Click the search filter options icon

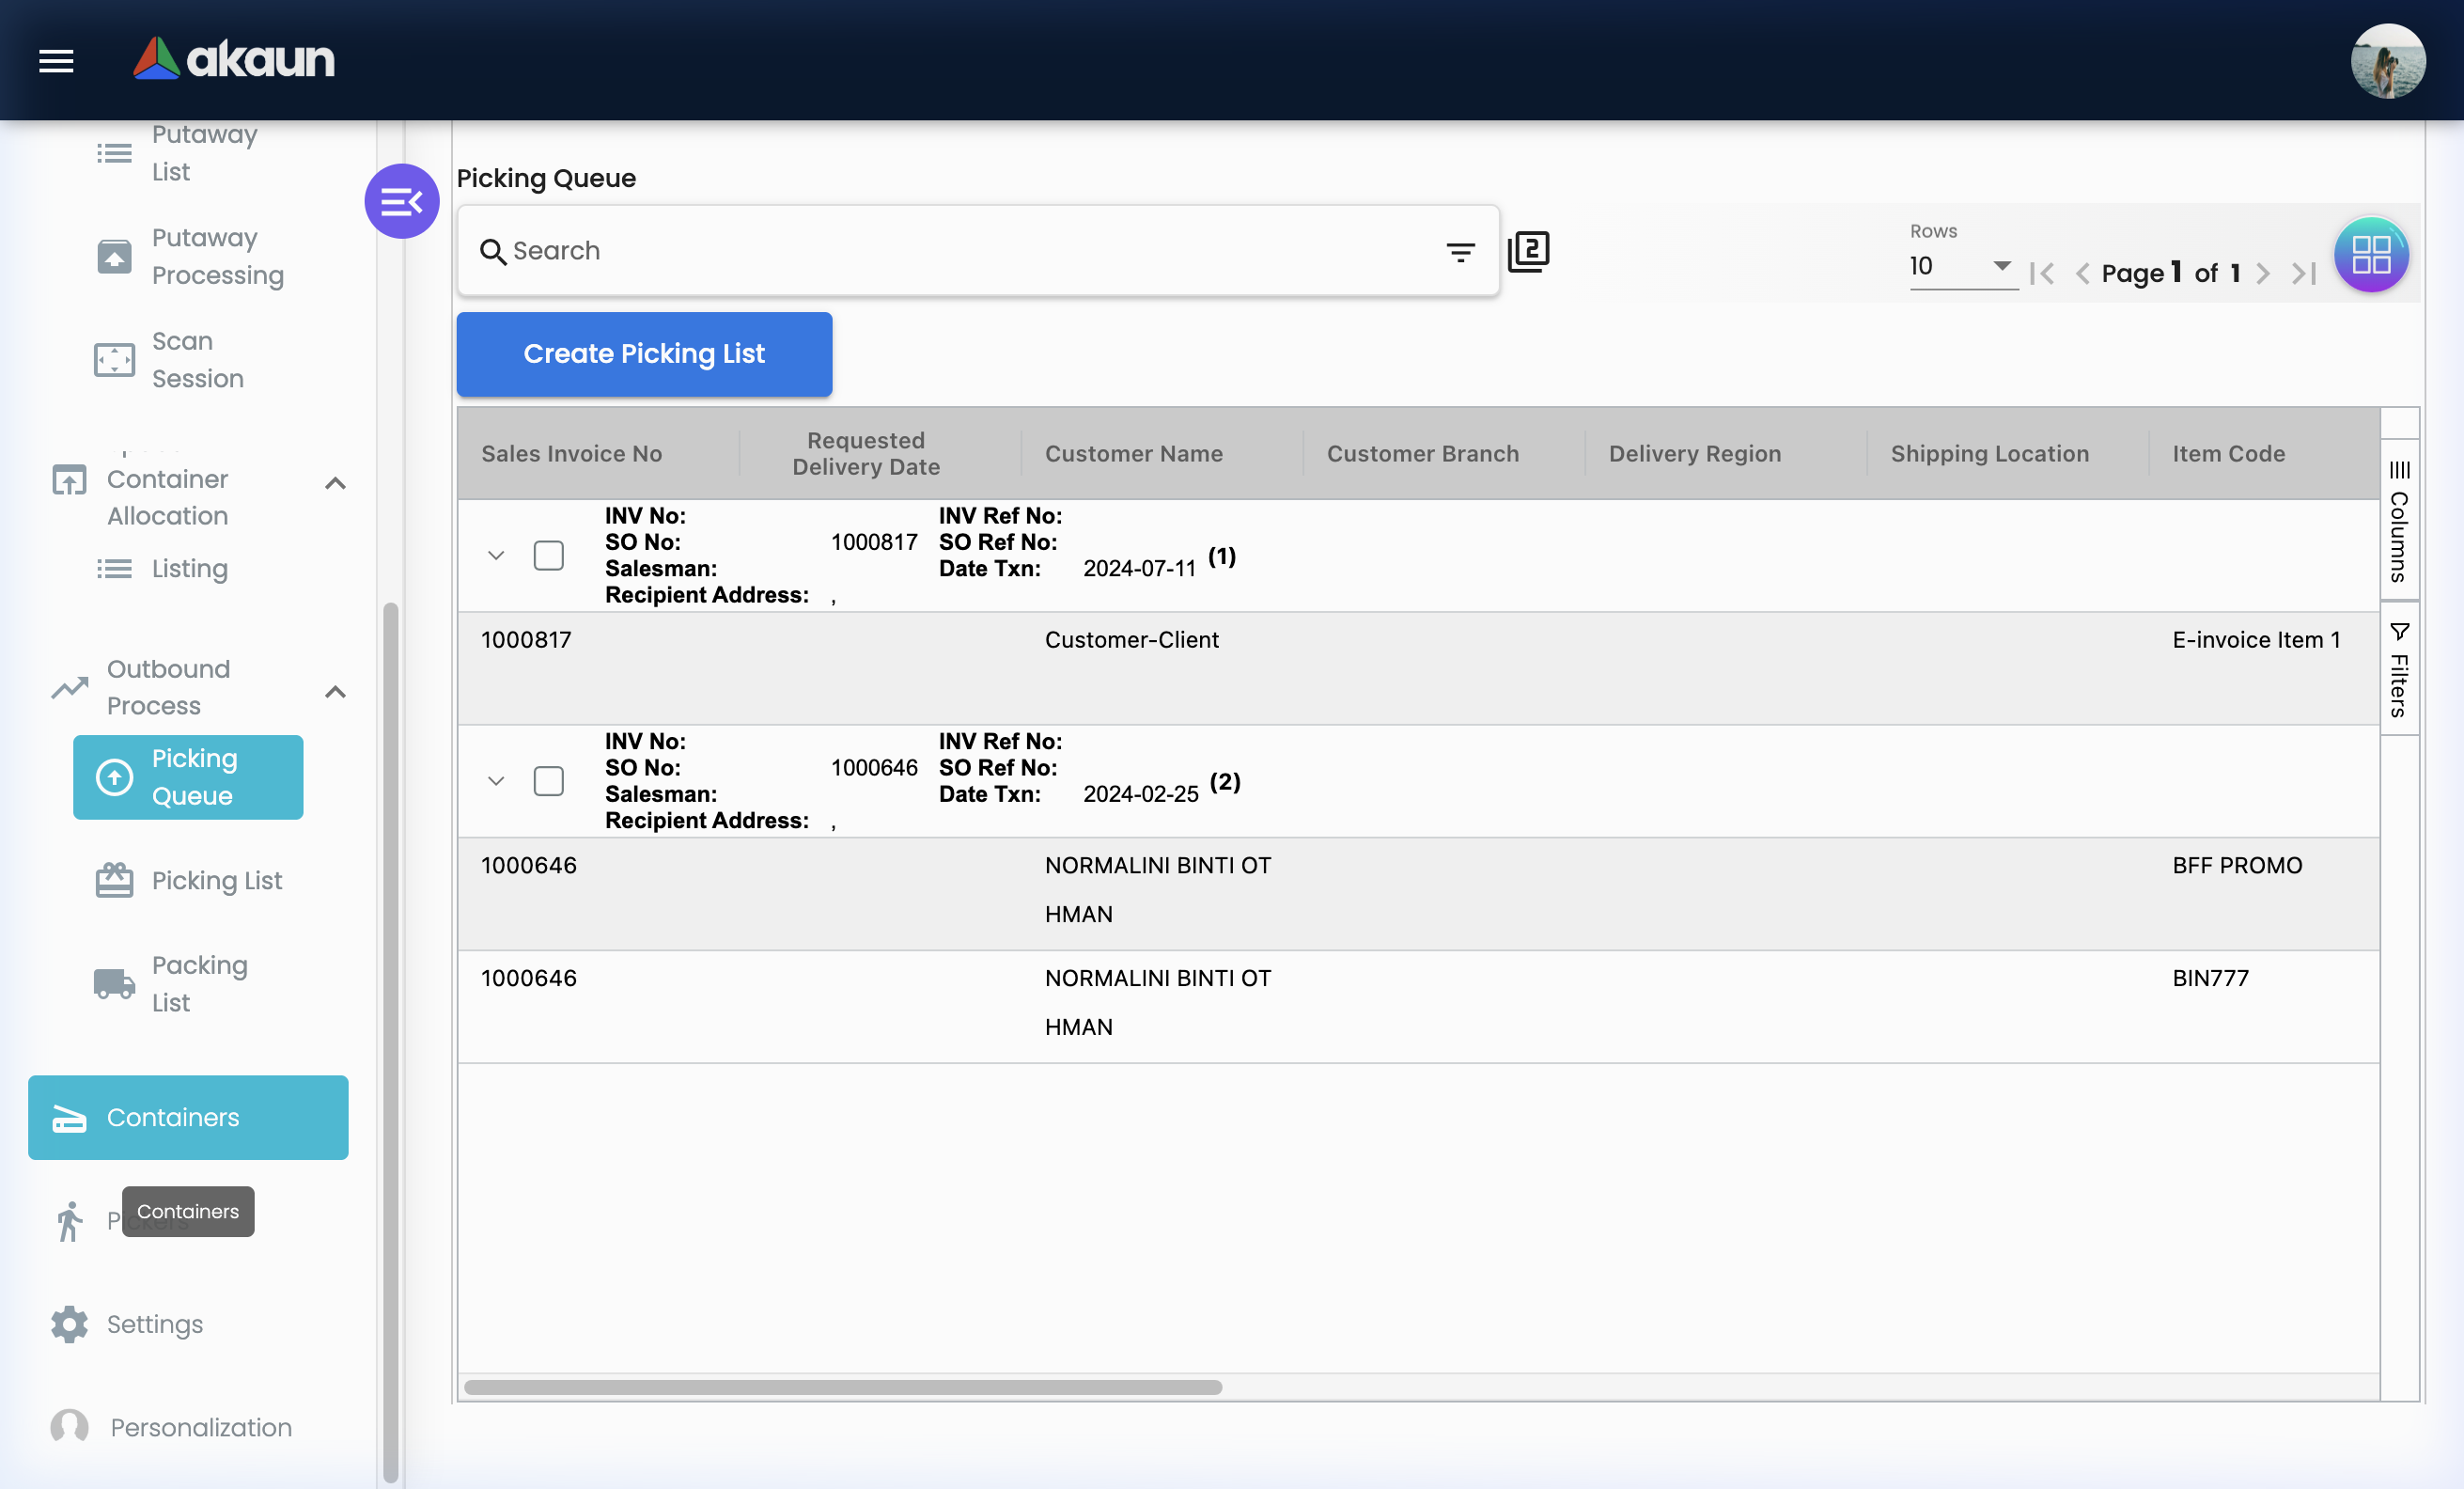click(1460, 252)
